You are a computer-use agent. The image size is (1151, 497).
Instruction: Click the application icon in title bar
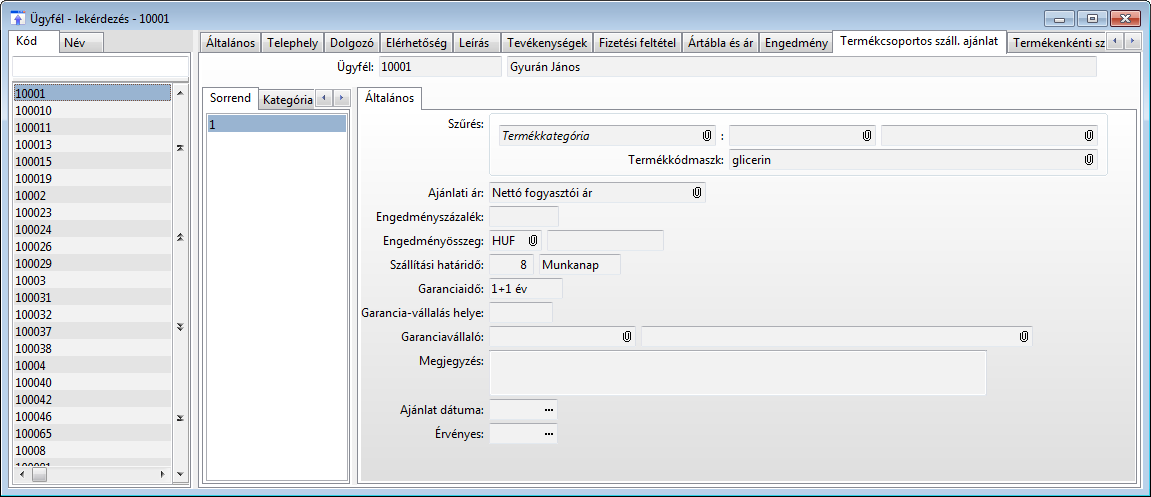click(17, 18)
